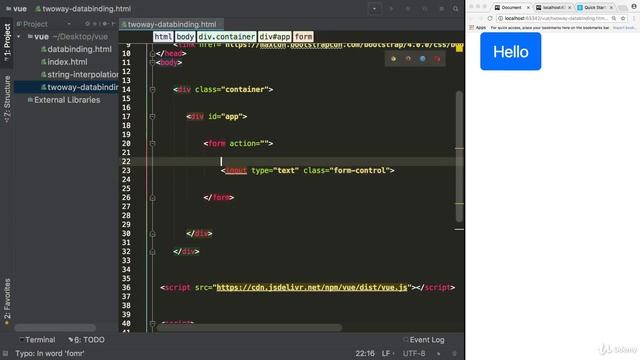This screenshot has width=640, height=360.
Task: Toggle the 7: Structure tool window tab
Action: (x=7, y=99)
